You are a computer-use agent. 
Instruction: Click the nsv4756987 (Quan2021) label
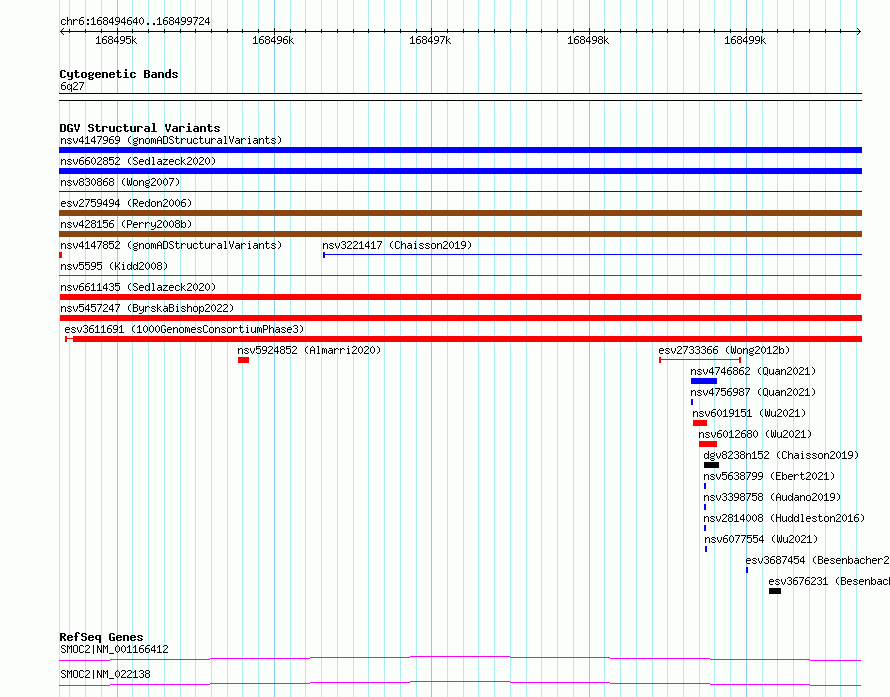pos(753,392)
